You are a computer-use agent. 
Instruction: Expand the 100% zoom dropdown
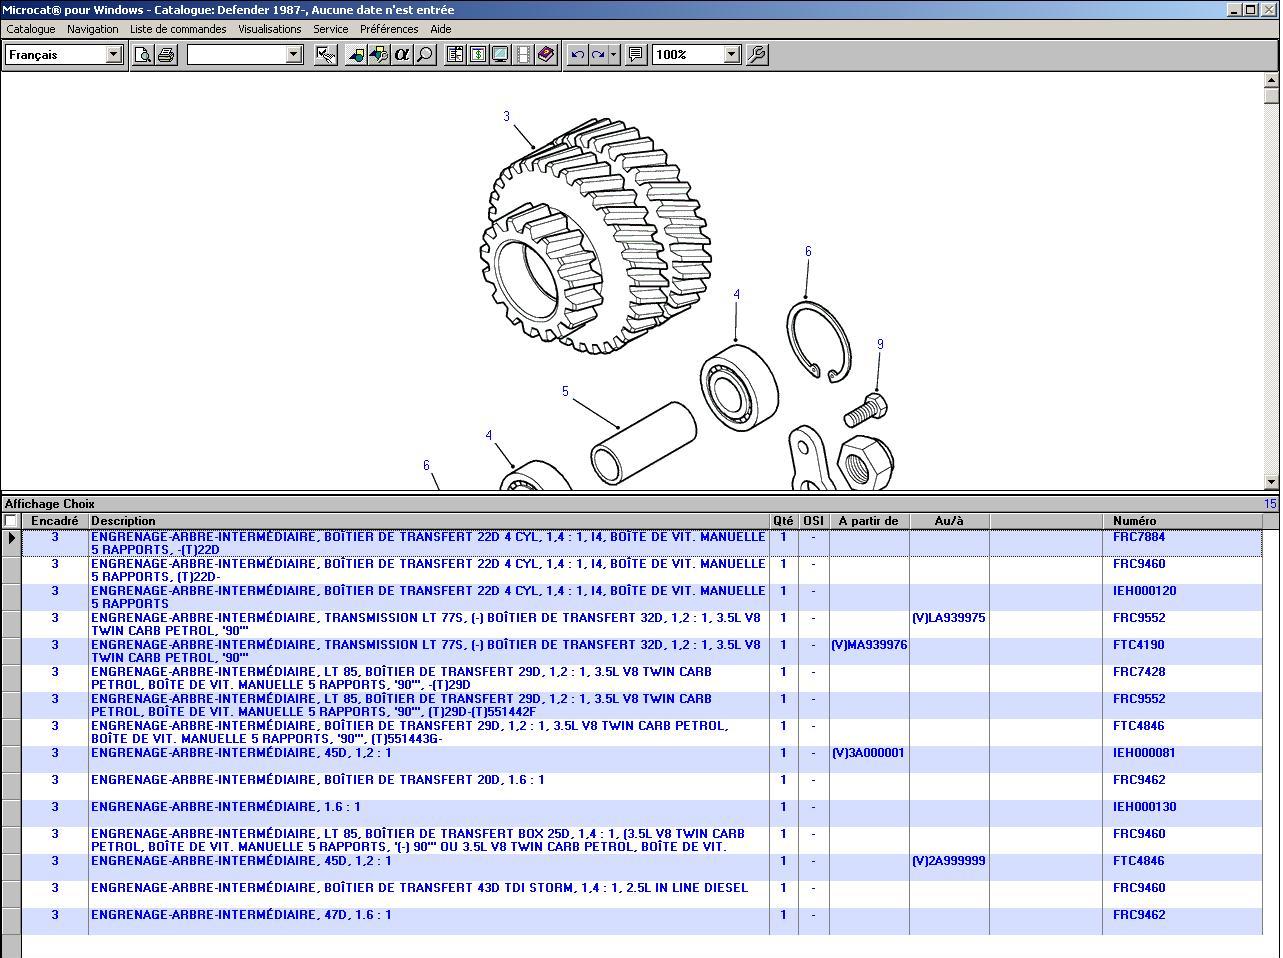732,55
